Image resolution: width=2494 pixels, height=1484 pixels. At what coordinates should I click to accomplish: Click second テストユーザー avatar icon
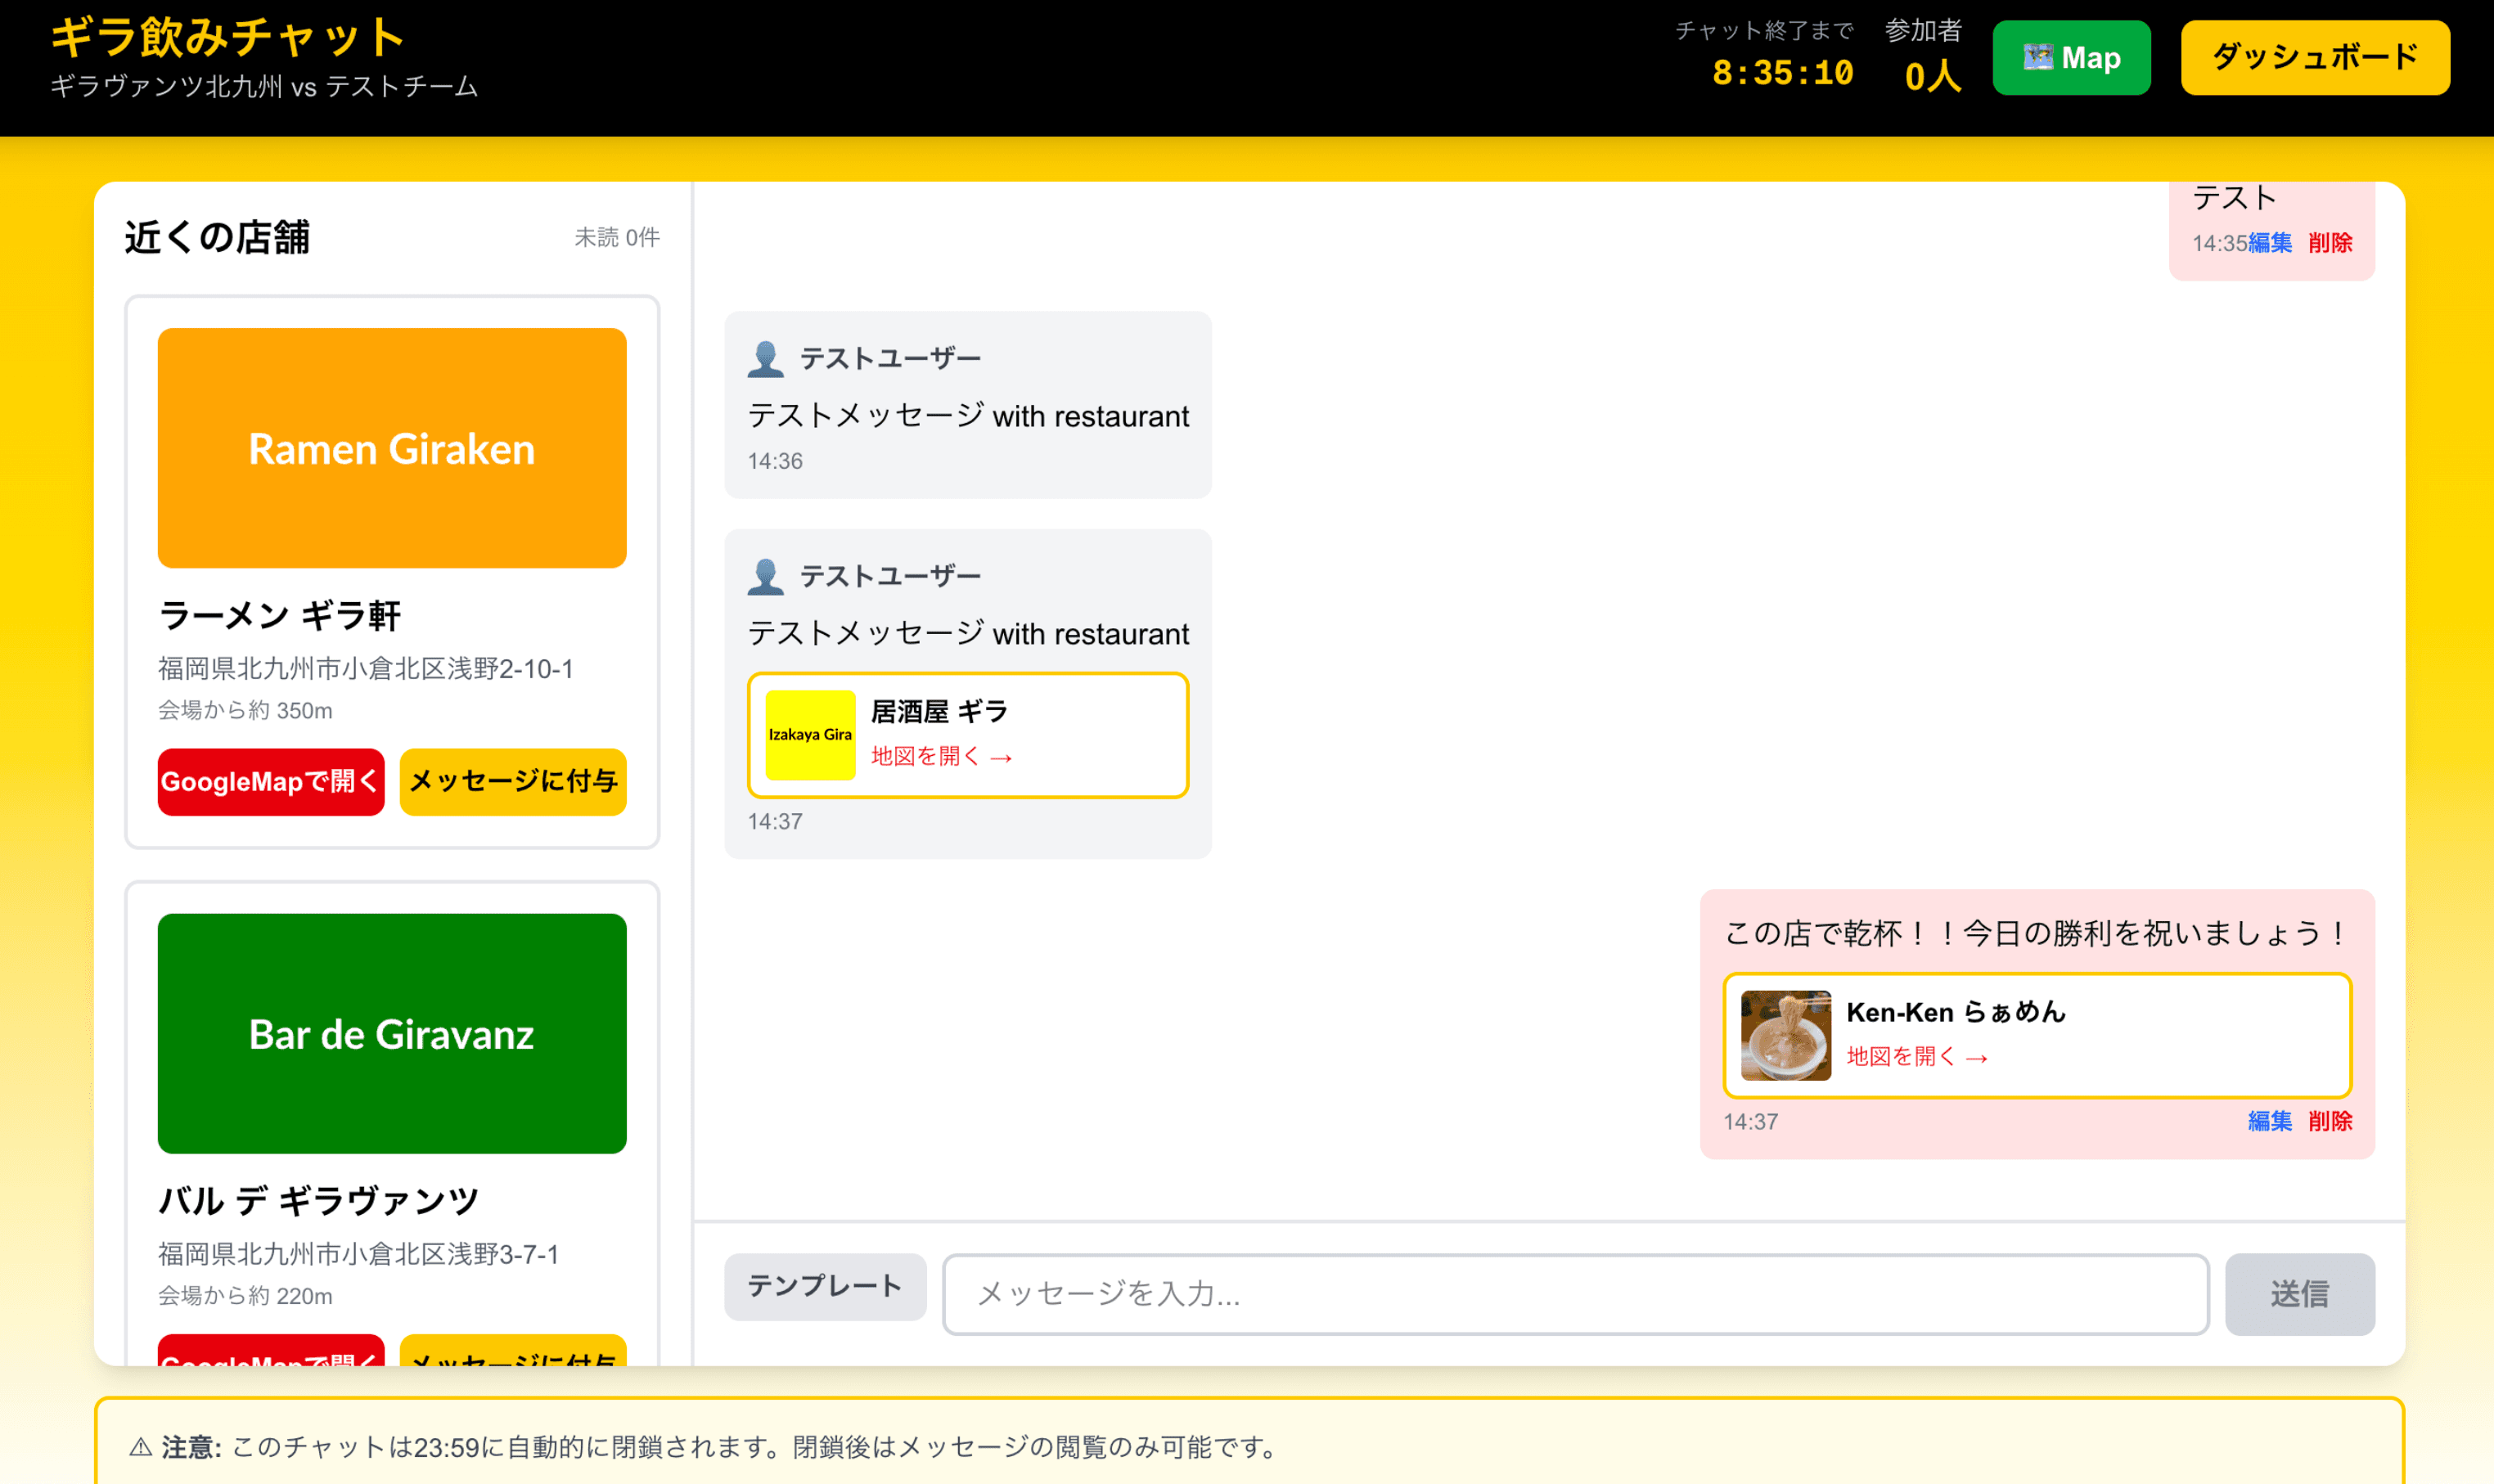[x=765, y=577]
